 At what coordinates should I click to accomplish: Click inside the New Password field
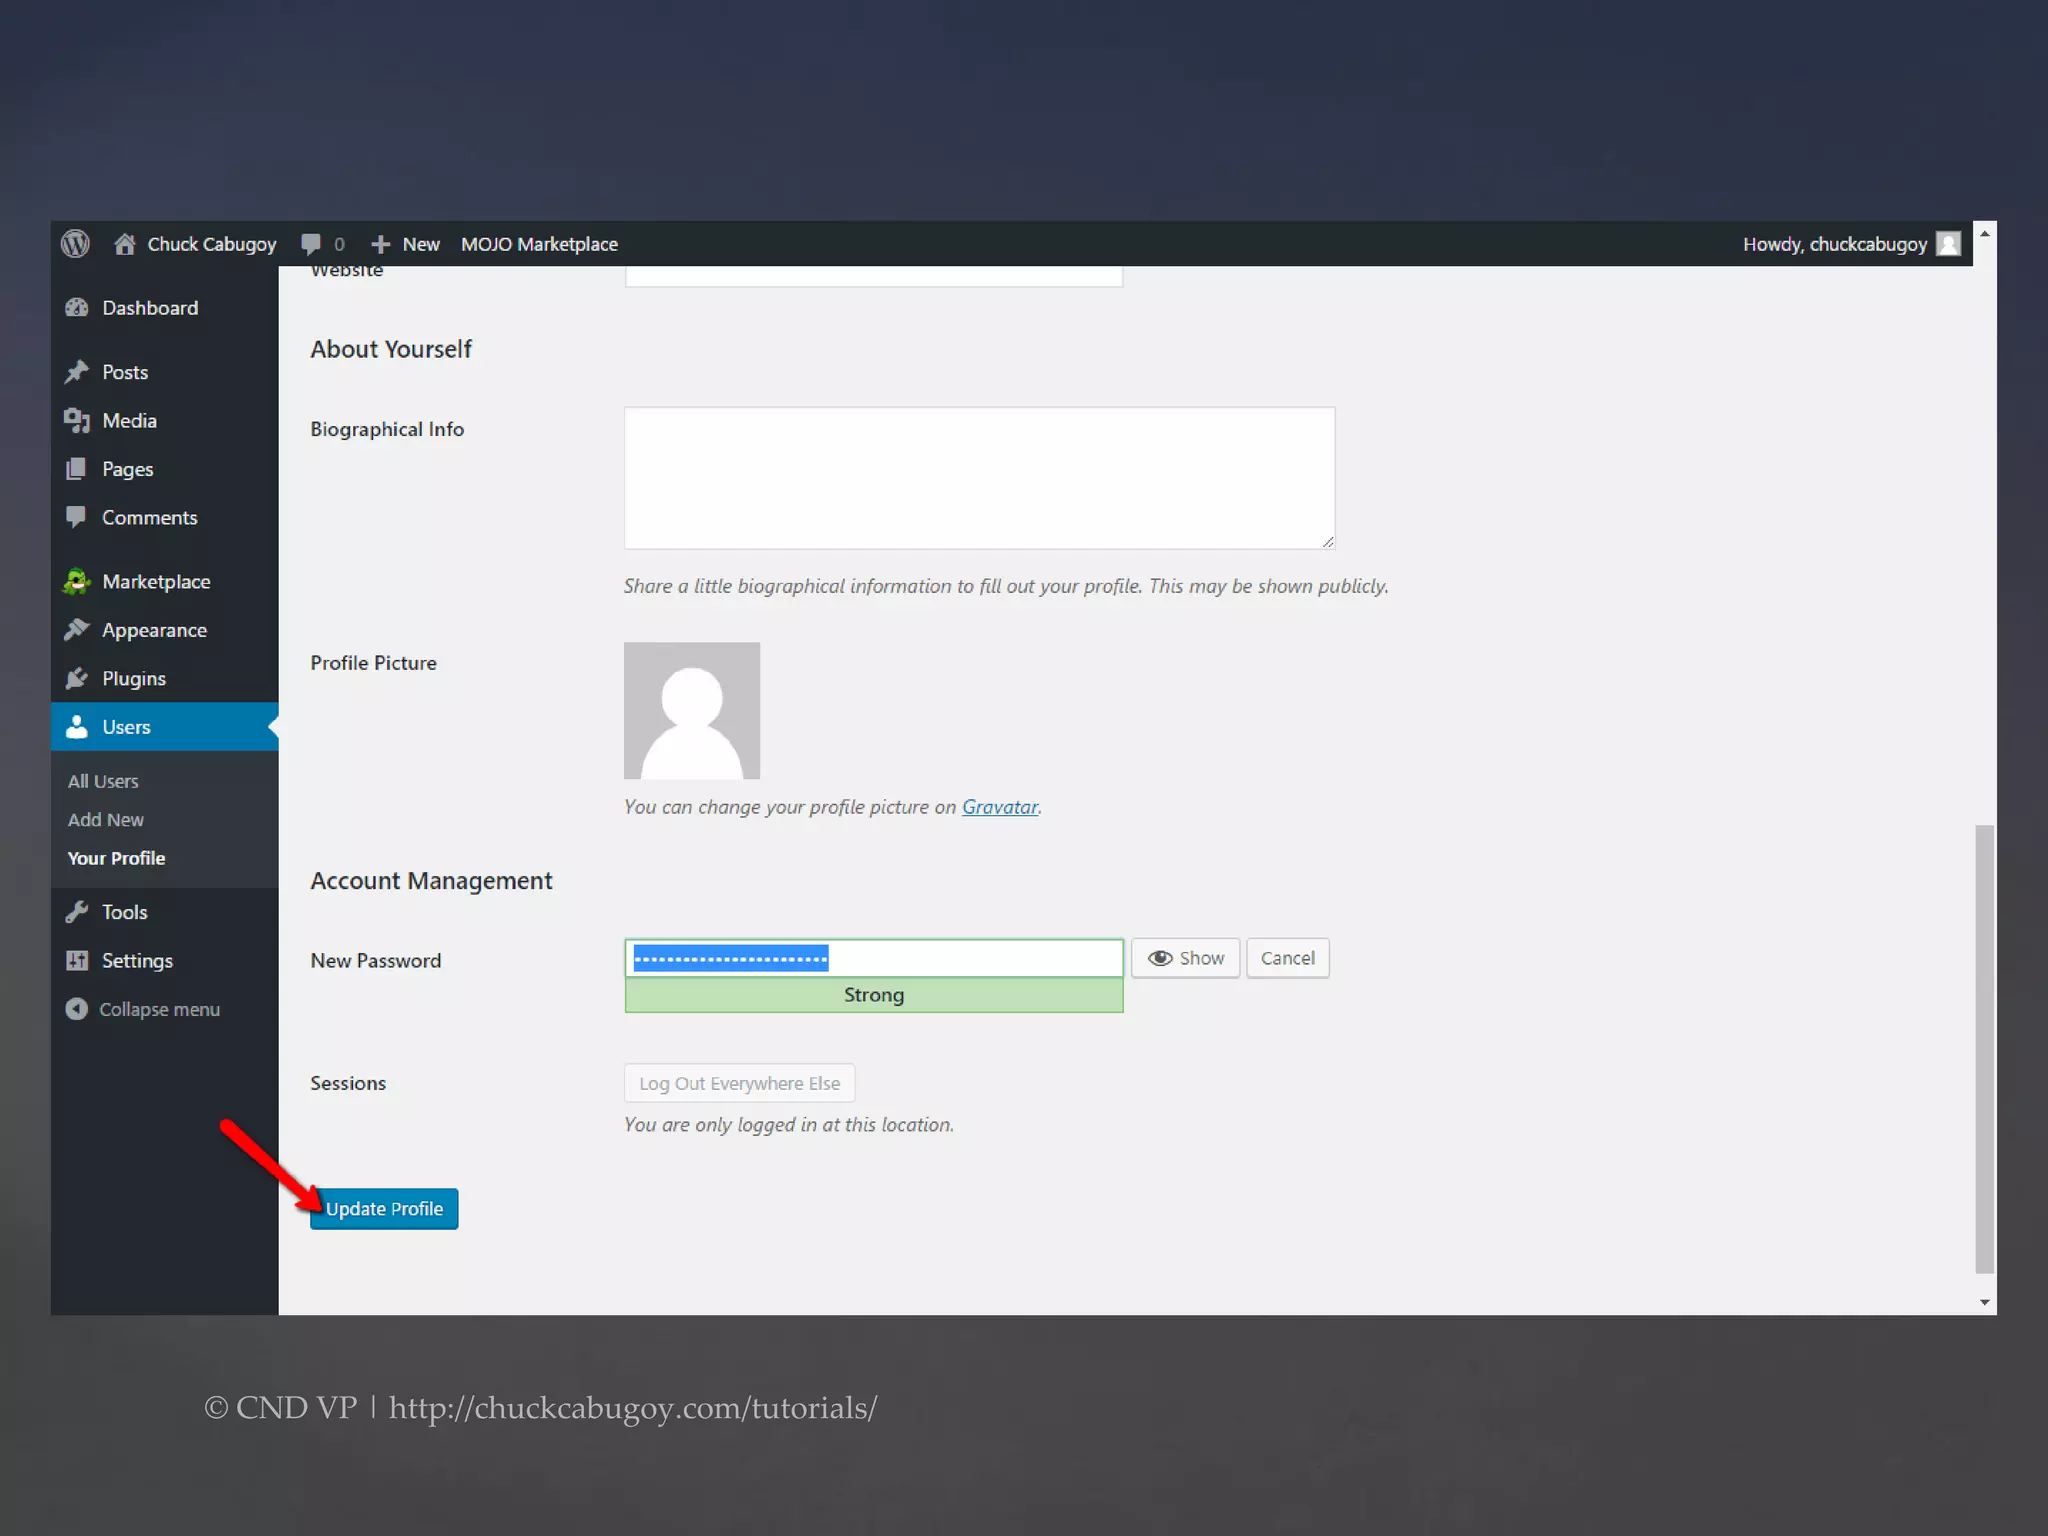pos(874,958)
